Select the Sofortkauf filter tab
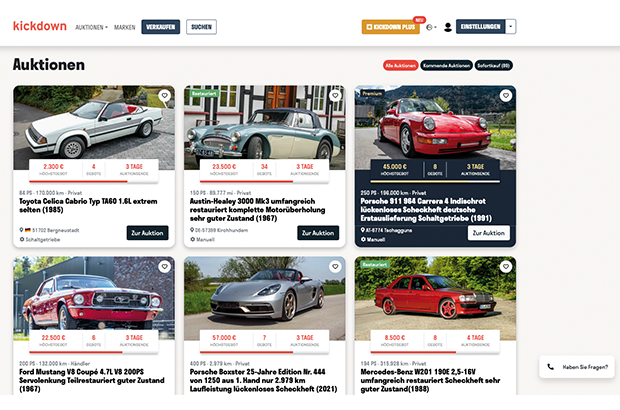 [493, 66]
